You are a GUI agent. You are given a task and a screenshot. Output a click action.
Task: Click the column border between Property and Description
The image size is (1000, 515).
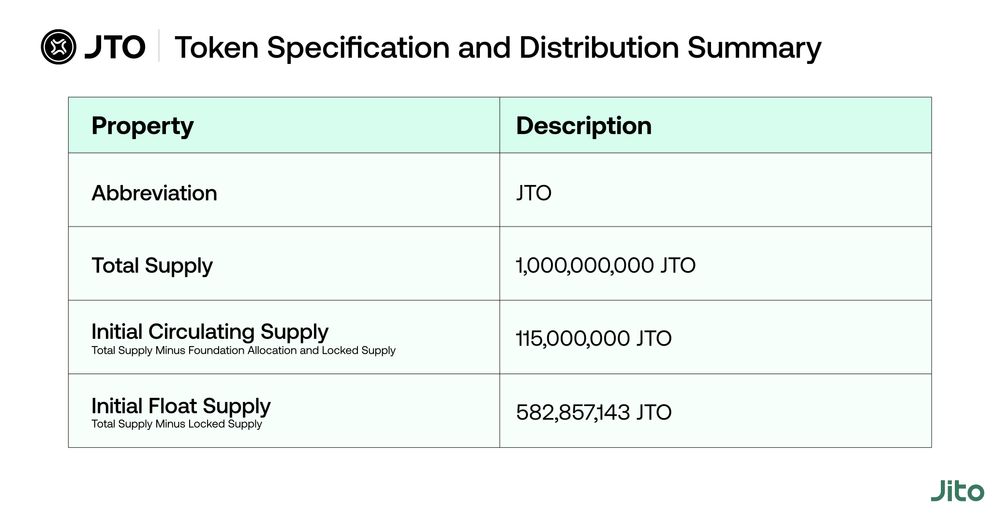pos(500,270)
